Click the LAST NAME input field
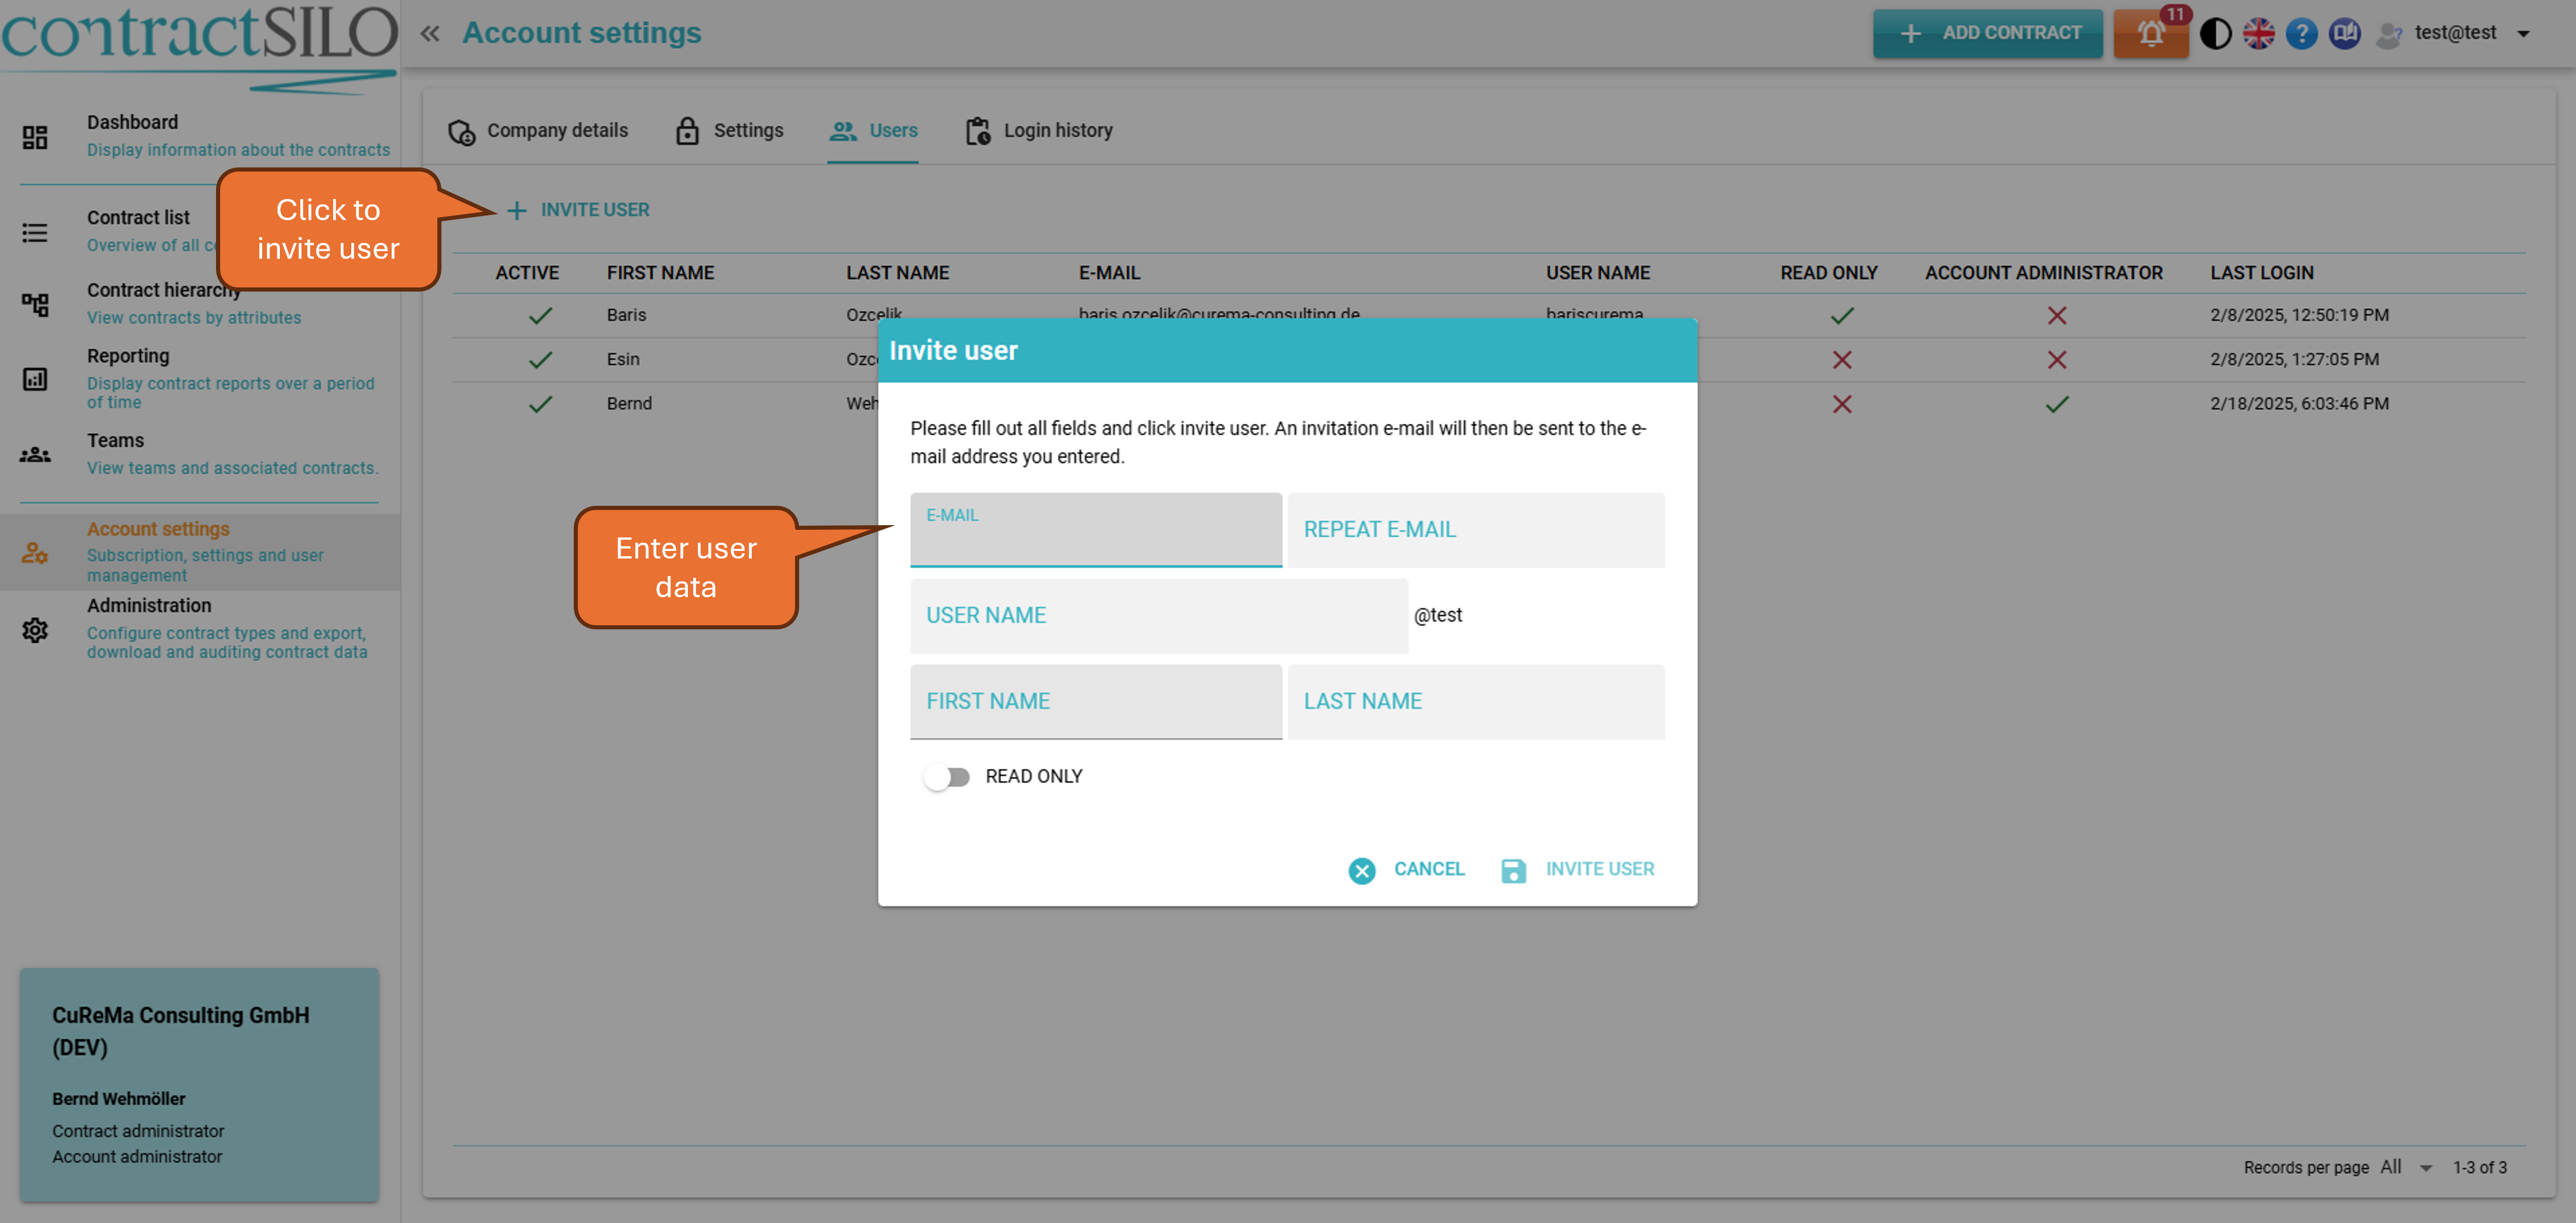Viewport: 2576px width, 1223px height. click(1476, 701)
